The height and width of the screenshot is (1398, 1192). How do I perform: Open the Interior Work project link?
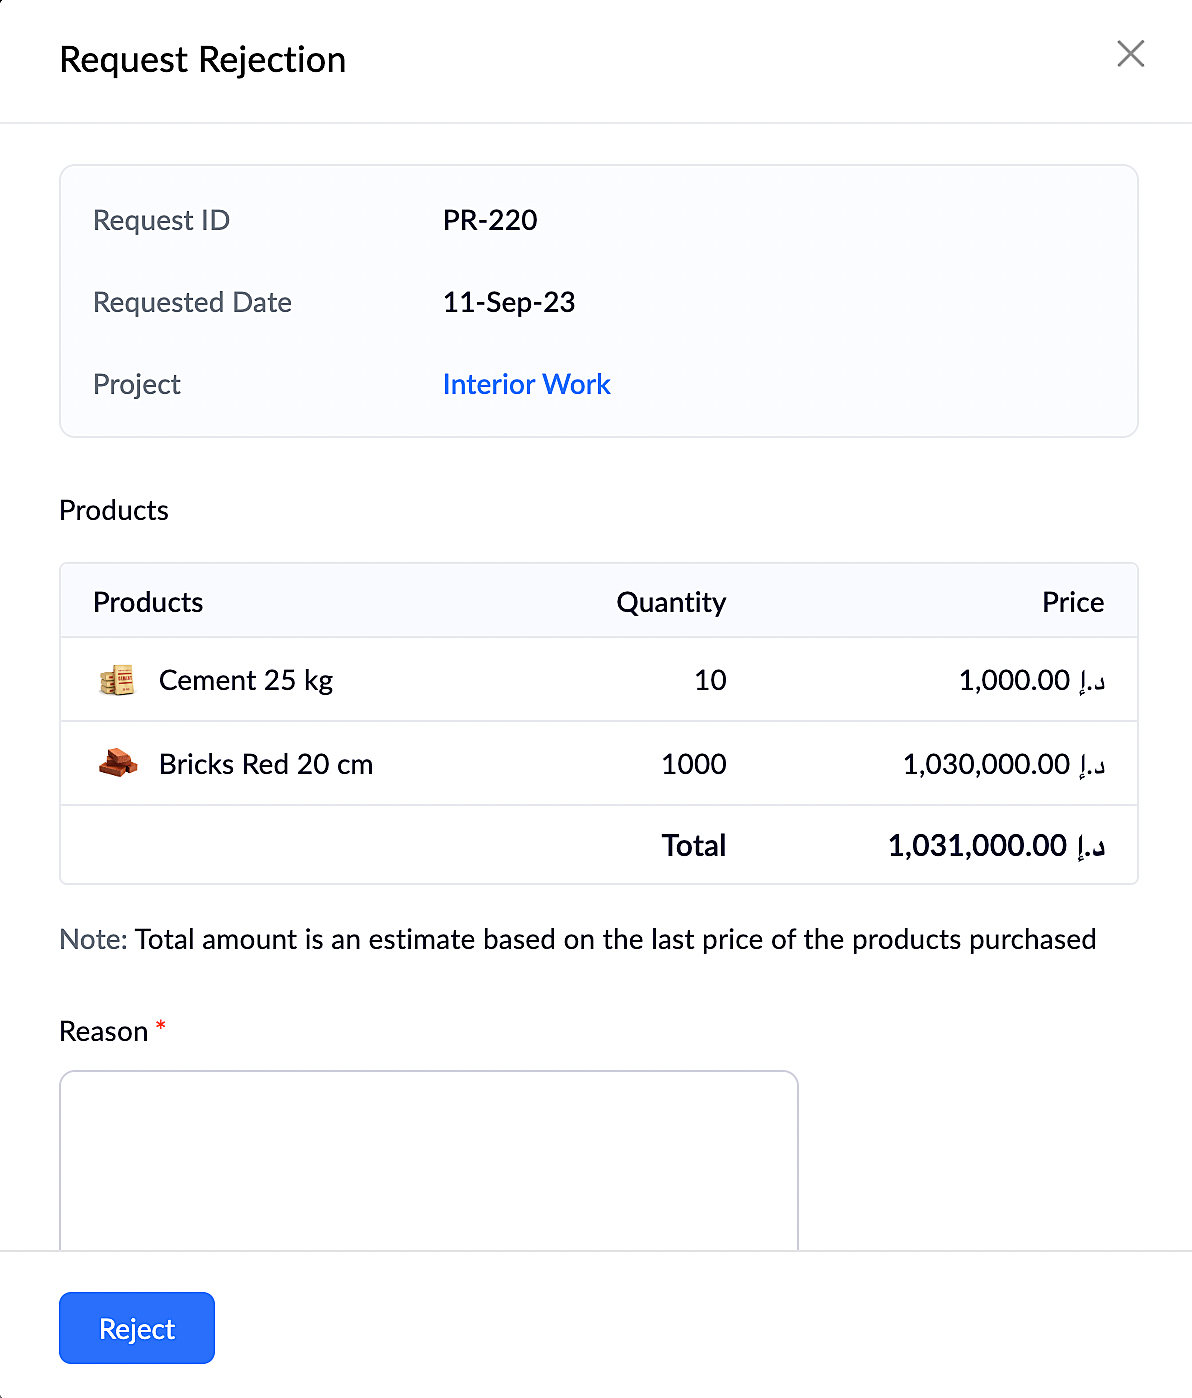[x=526, y=384]
